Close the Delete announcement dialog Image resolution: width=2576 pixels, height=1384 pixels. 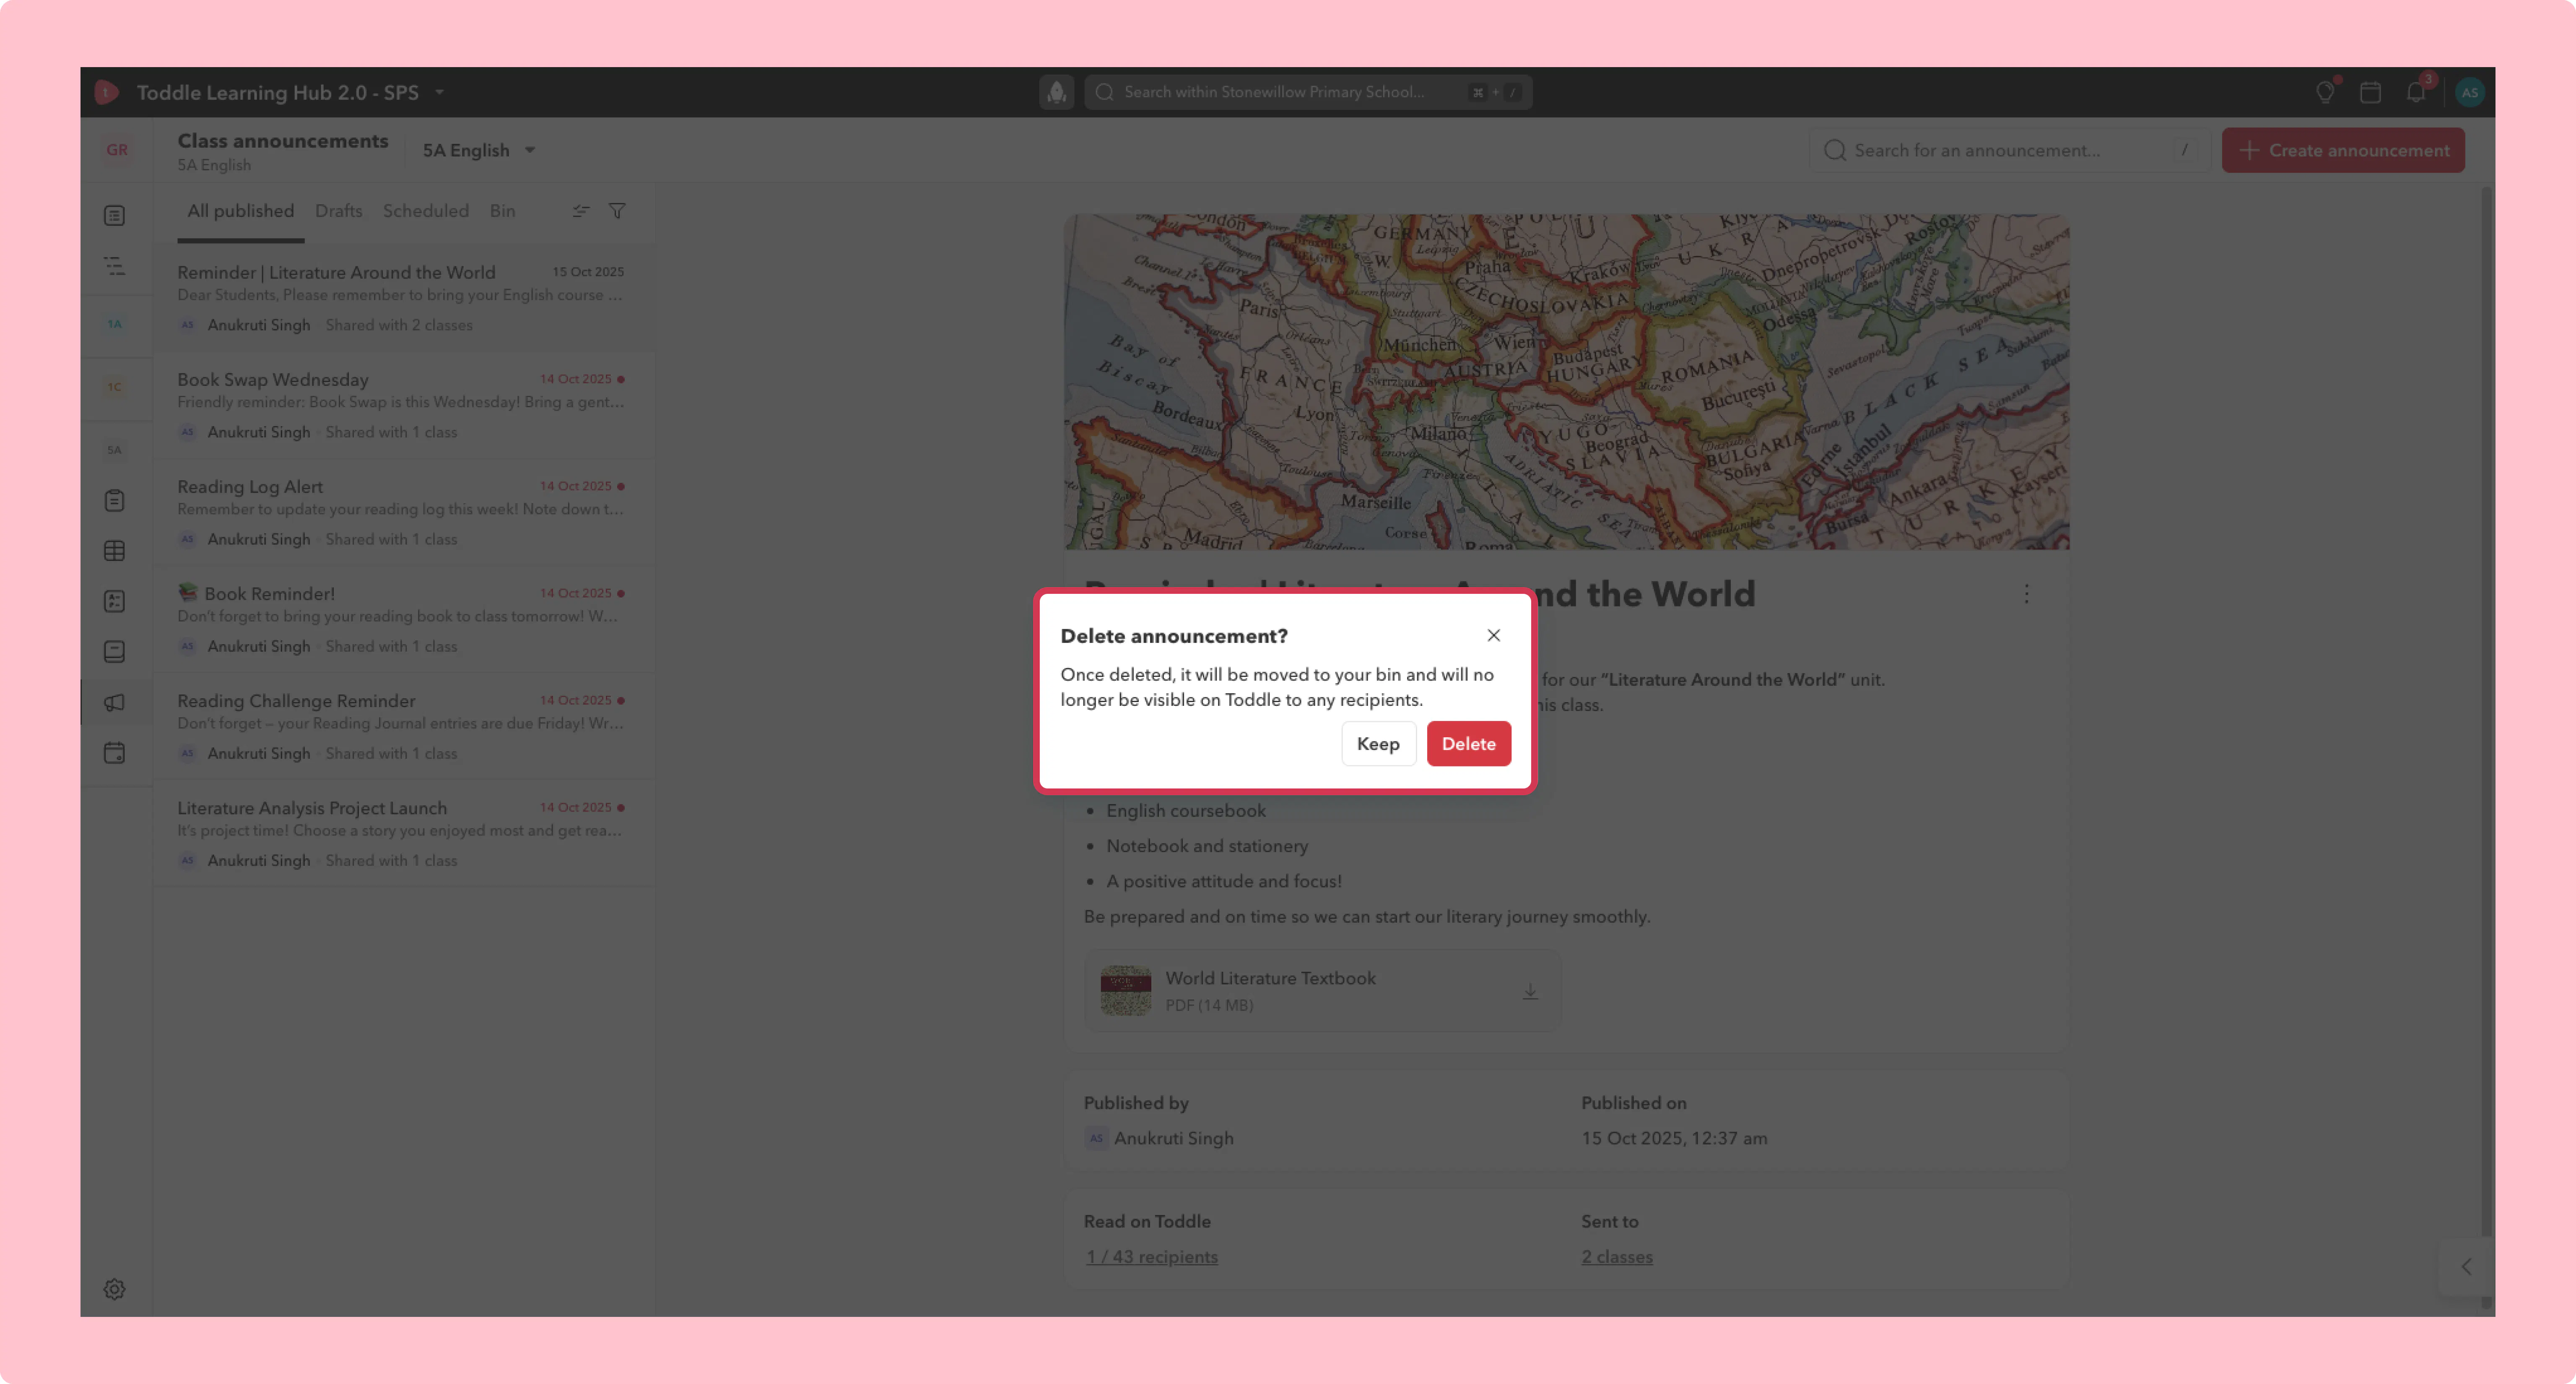[x=1493, y=635]
